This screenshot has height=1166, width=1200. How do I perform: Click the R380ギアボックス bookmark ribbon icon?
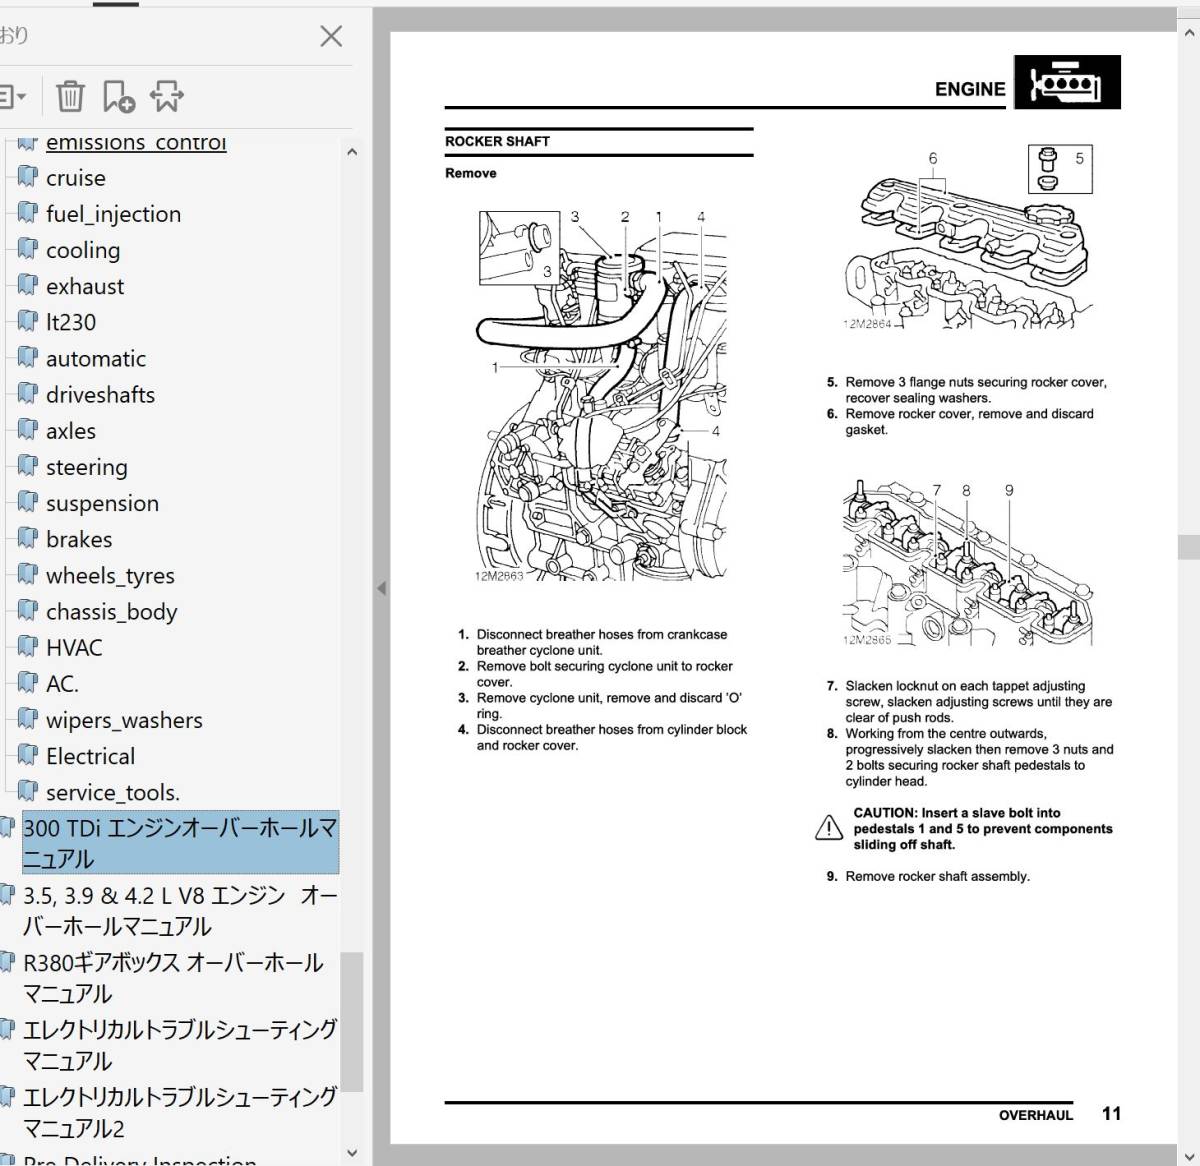(7, 962)
